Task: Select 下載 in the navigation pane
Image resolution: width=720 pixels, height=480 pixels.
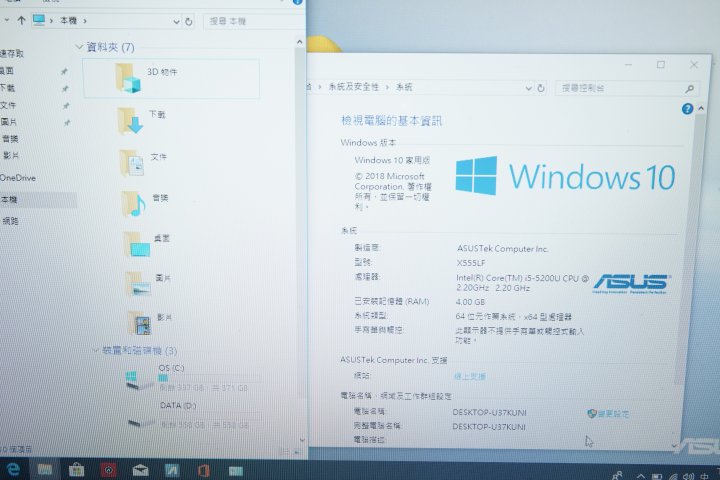Action: [x=7, y=88]
